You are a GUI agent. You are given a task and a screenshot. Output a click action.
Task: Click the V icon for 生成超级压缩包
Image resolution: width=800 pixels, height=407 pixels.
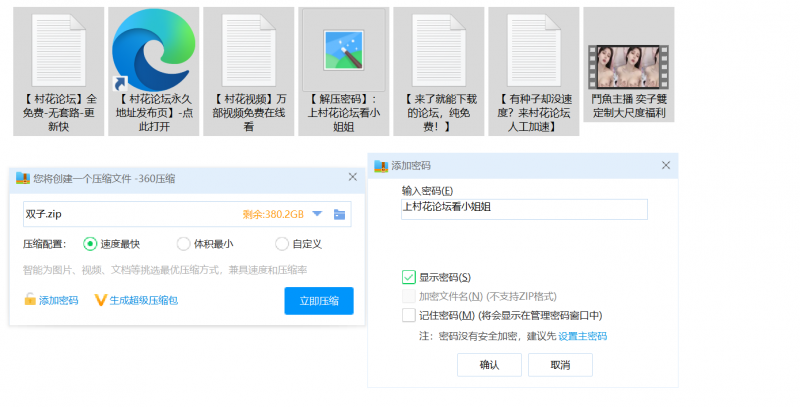[100, 300]
